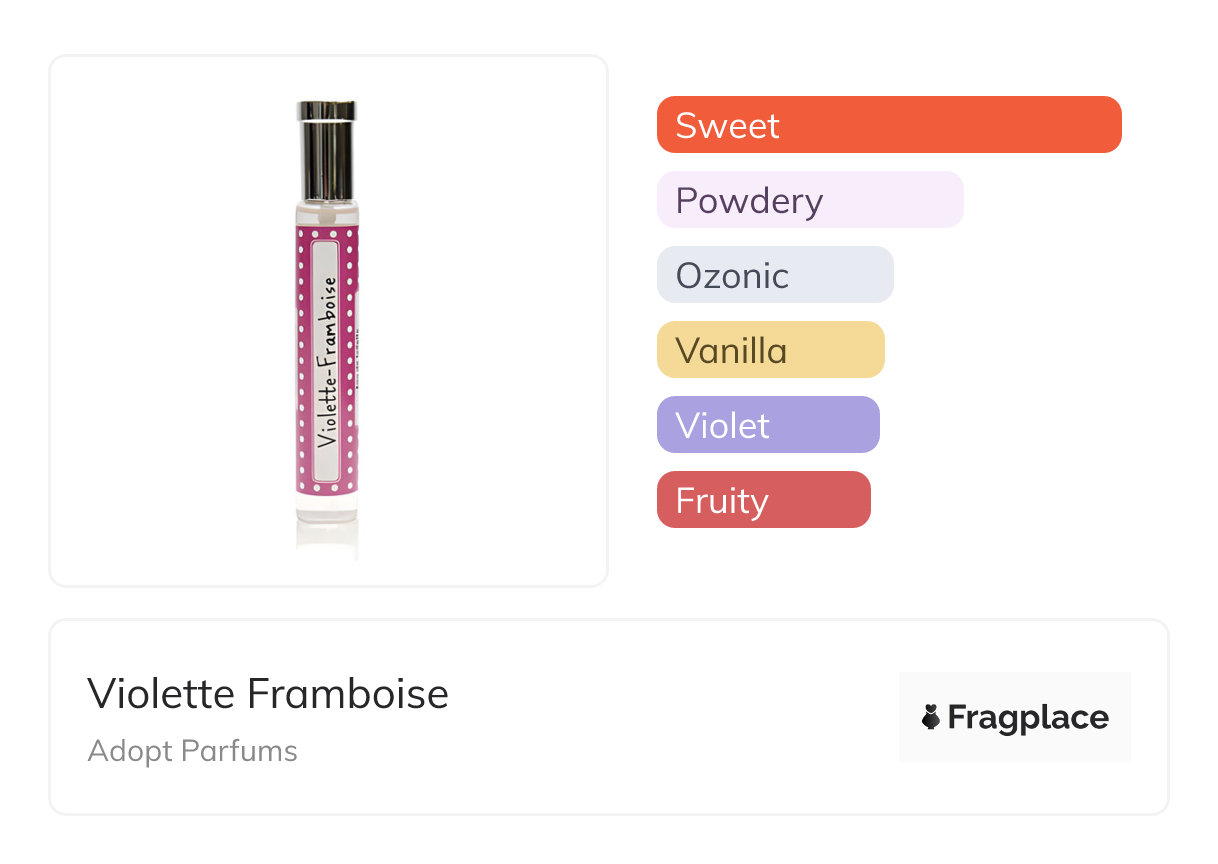Click the clear glass neck below cap
This screenshot has height=864, width=1218.
click(x=326, y=212)
